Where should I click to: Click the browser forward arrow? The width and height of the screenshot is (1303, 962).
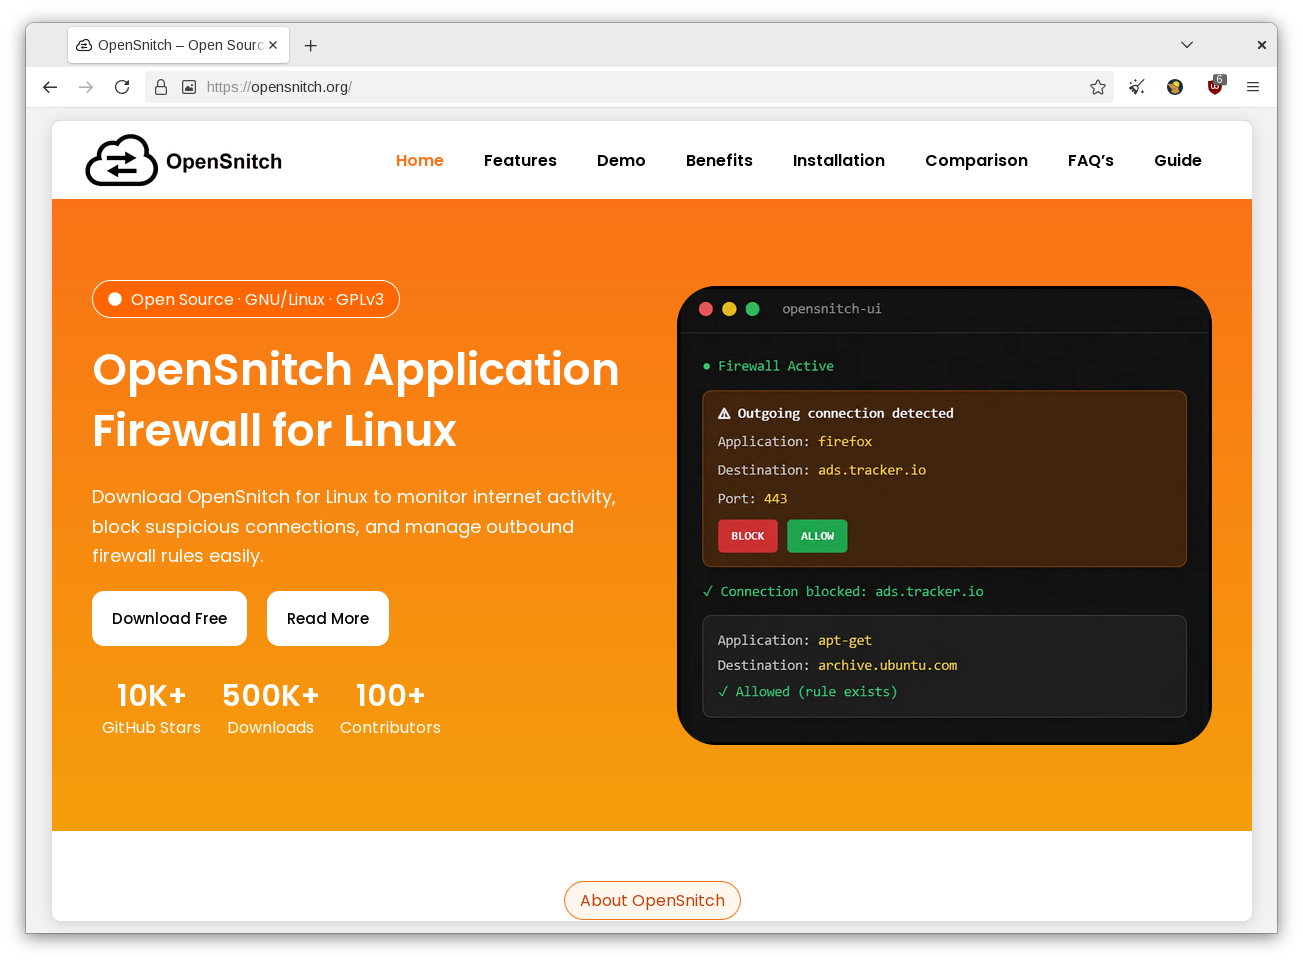coord(86,87)
